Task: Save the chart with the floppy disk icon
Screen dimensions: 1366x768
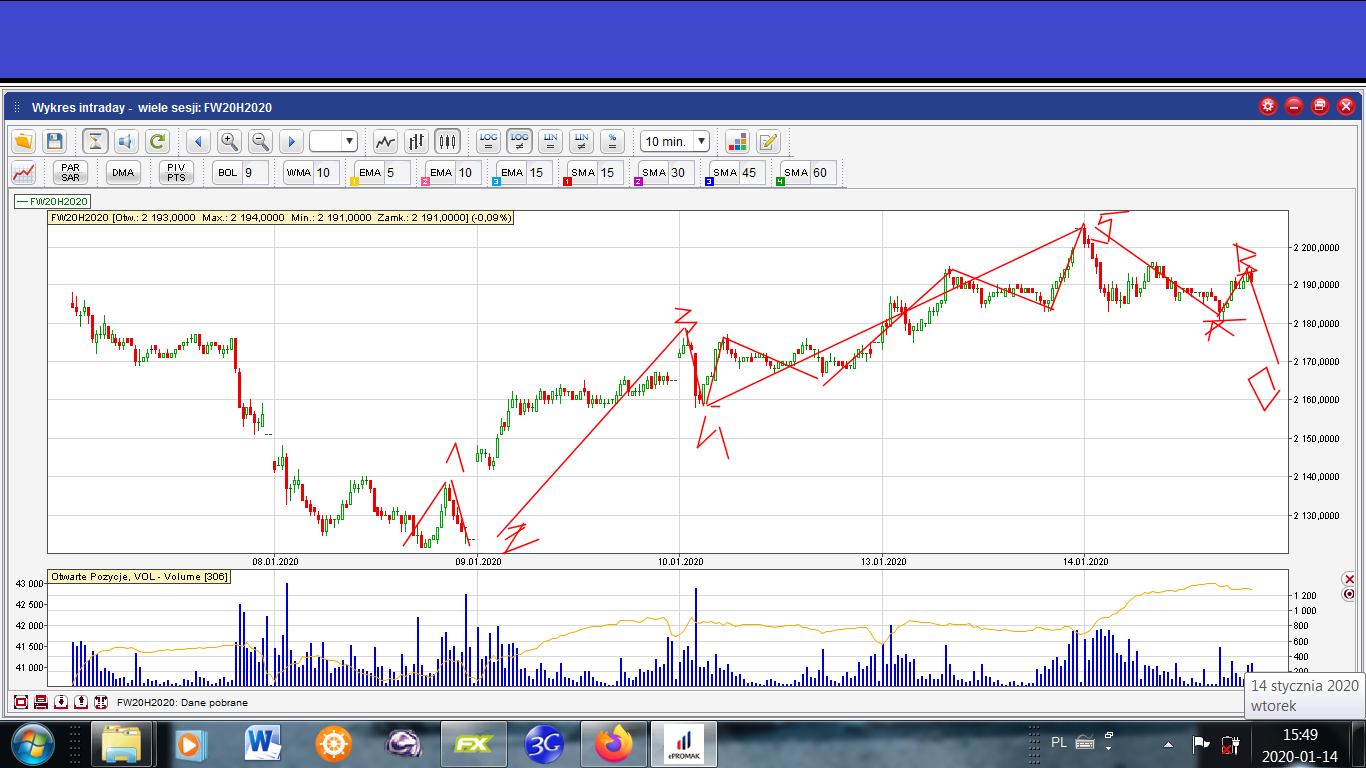Action: (55, 141)
